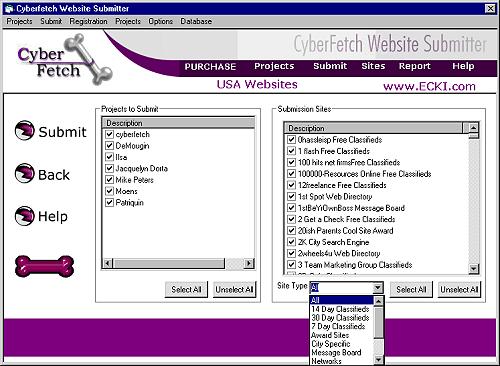Toggle 1st Spot Web Directory checkbox
500x366 pixels.
(x=291, y=196)
